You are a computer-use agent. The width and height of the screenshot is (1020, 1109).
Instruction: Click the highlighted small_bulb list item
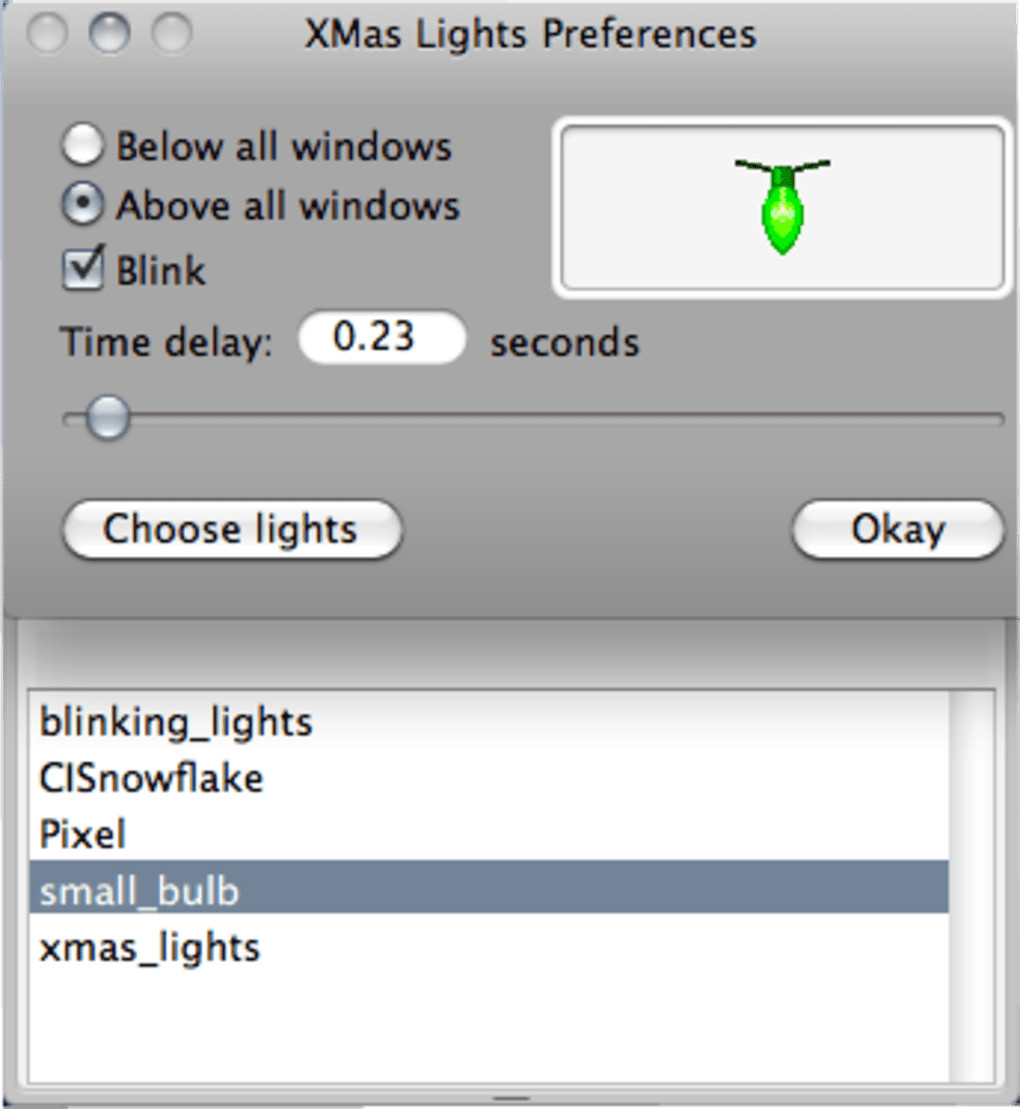click(x=140, y=889)
